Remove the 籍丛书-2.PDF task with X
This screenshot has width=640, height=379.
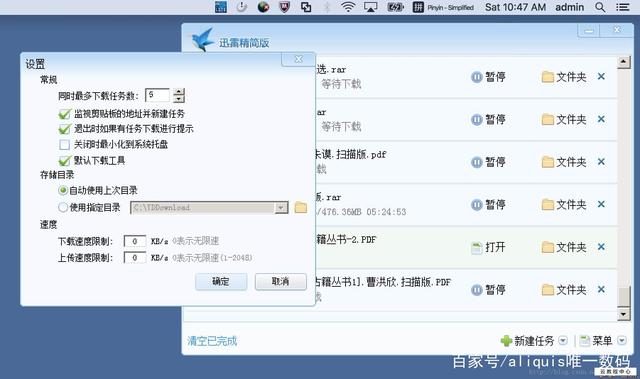point(601,247)
